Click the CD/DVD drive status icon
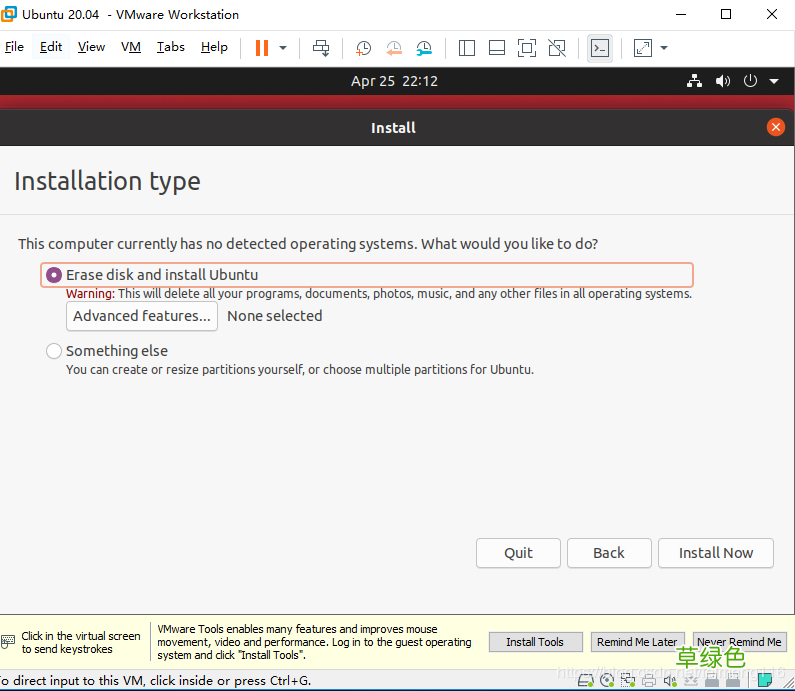795x691 pixels. tap(607, 680)
